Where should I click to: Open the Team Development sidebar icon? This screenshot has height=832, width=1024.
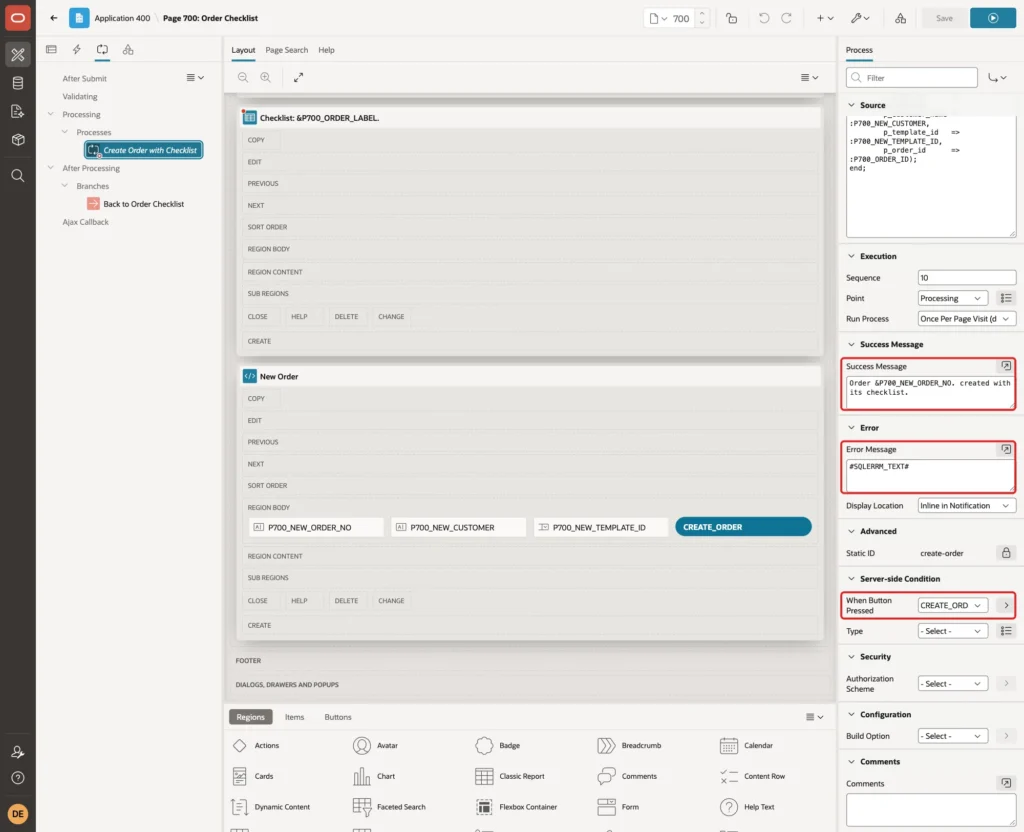tap(18, 111)
